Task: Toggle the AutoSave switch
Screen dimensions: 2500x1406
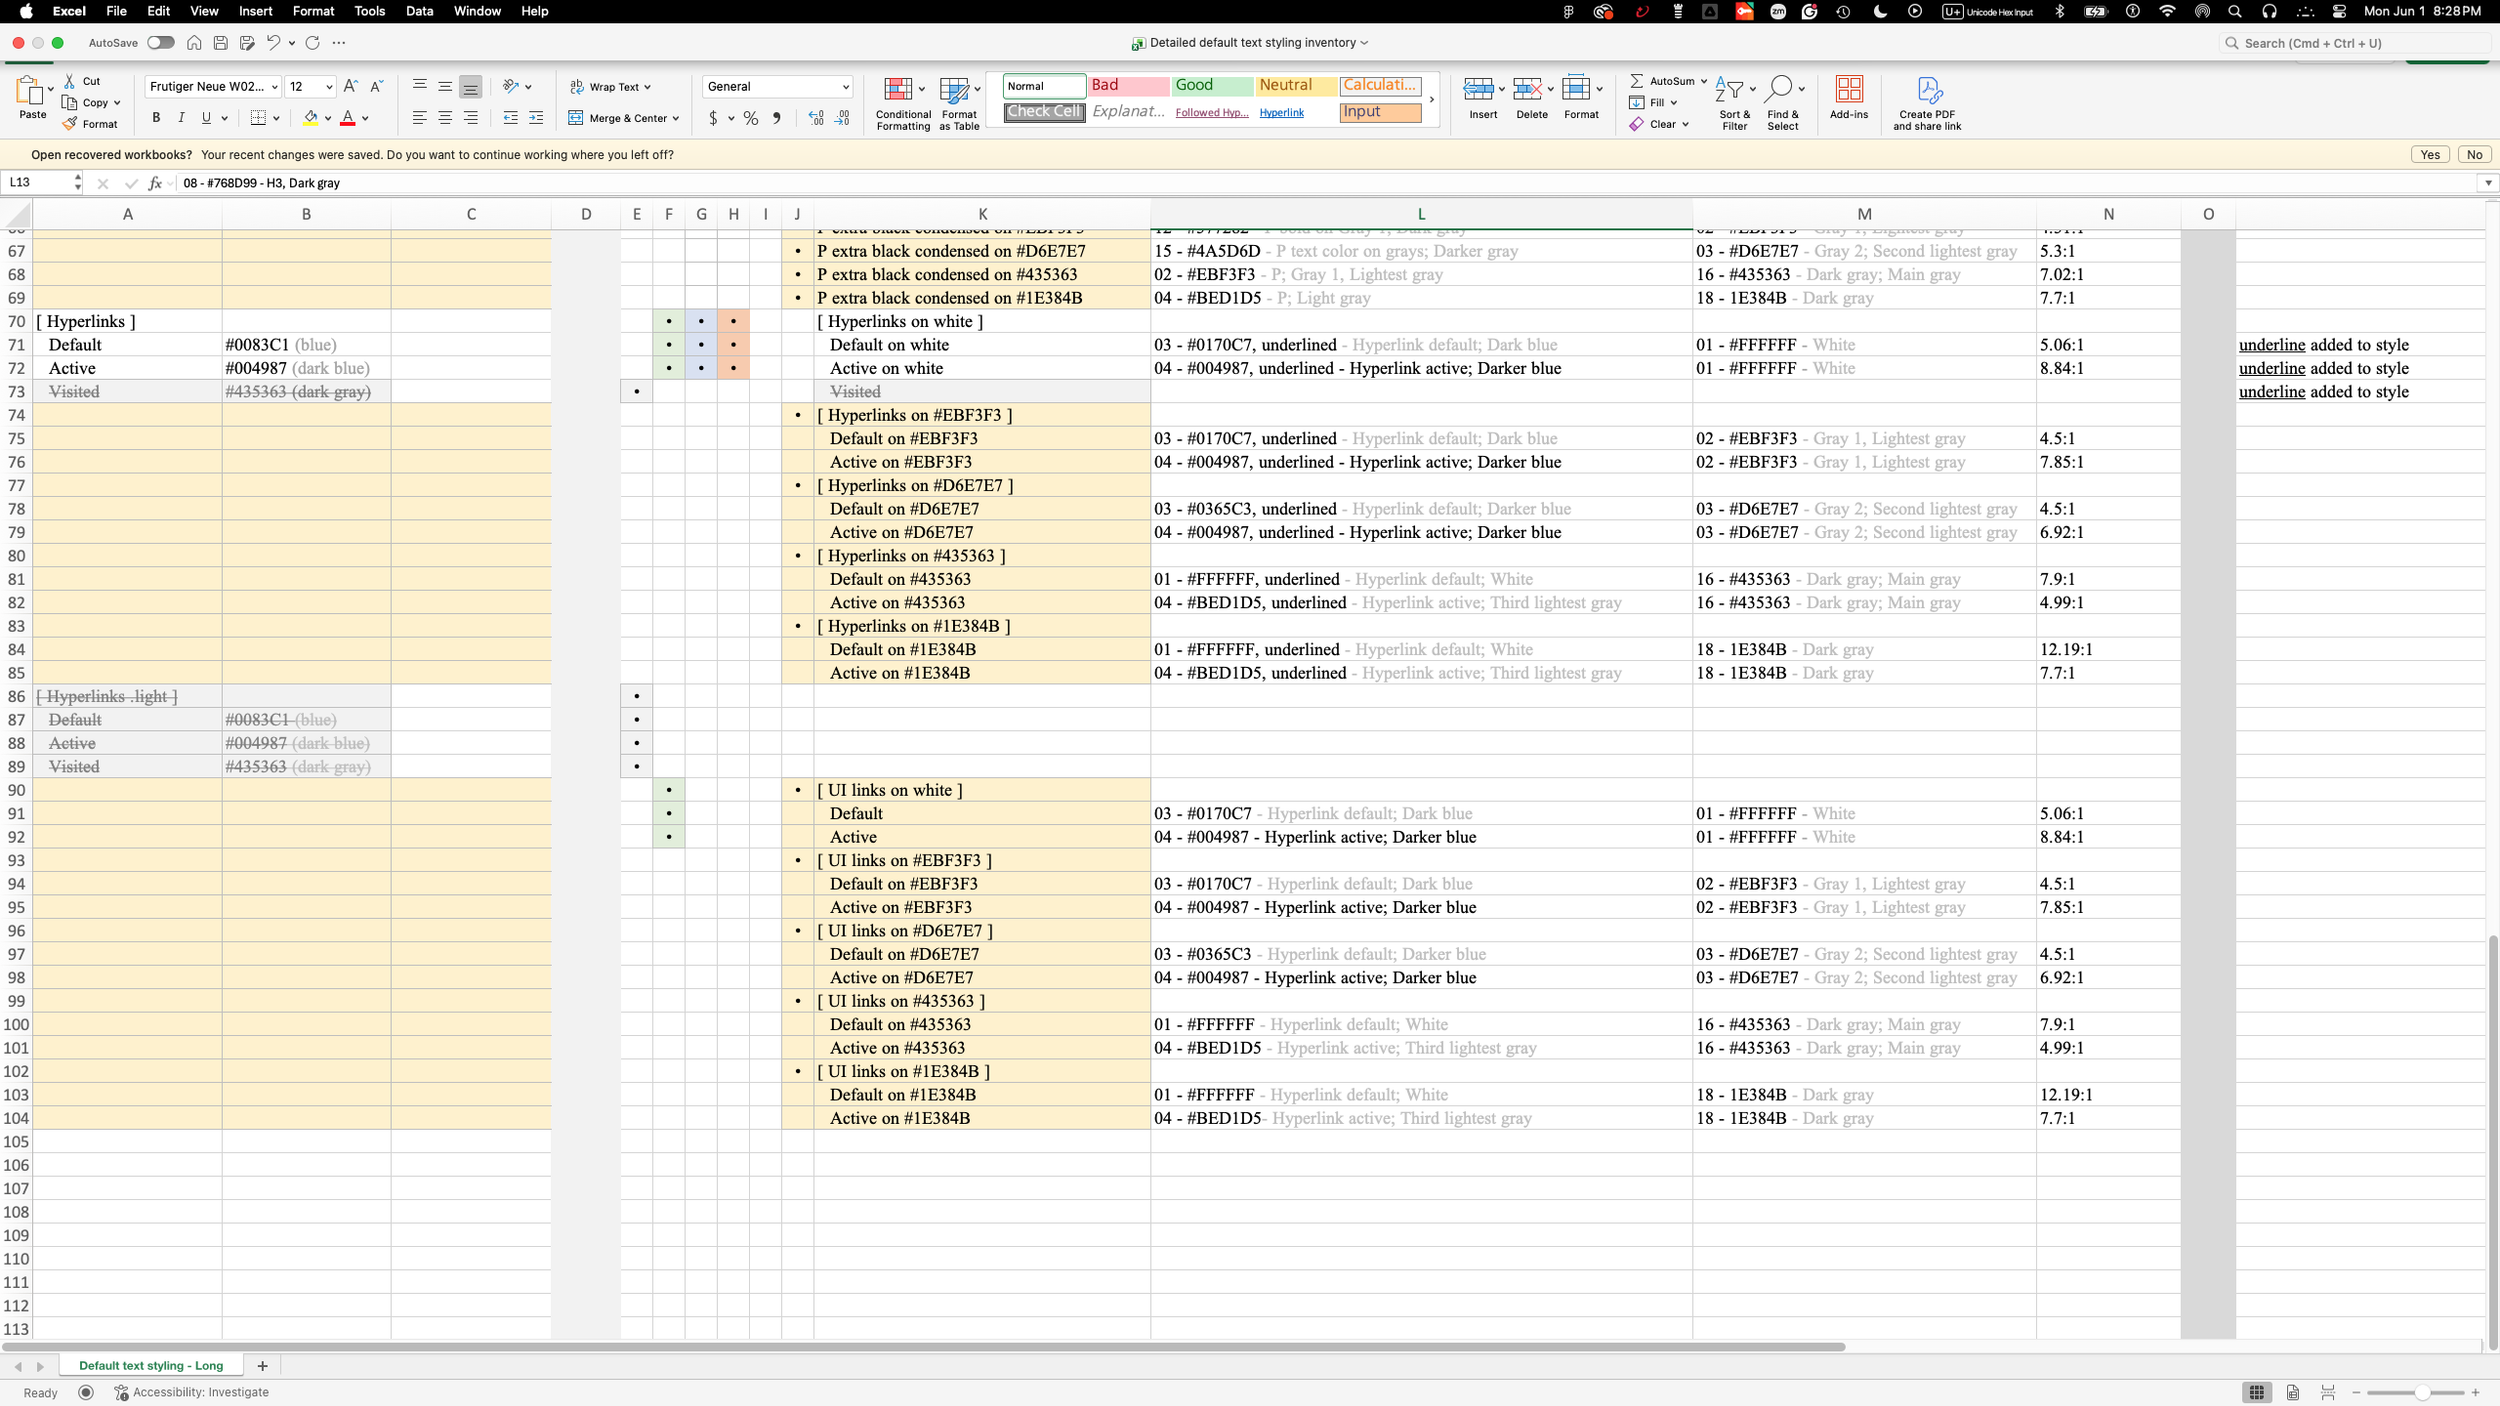Action: (x=160, y=43)
